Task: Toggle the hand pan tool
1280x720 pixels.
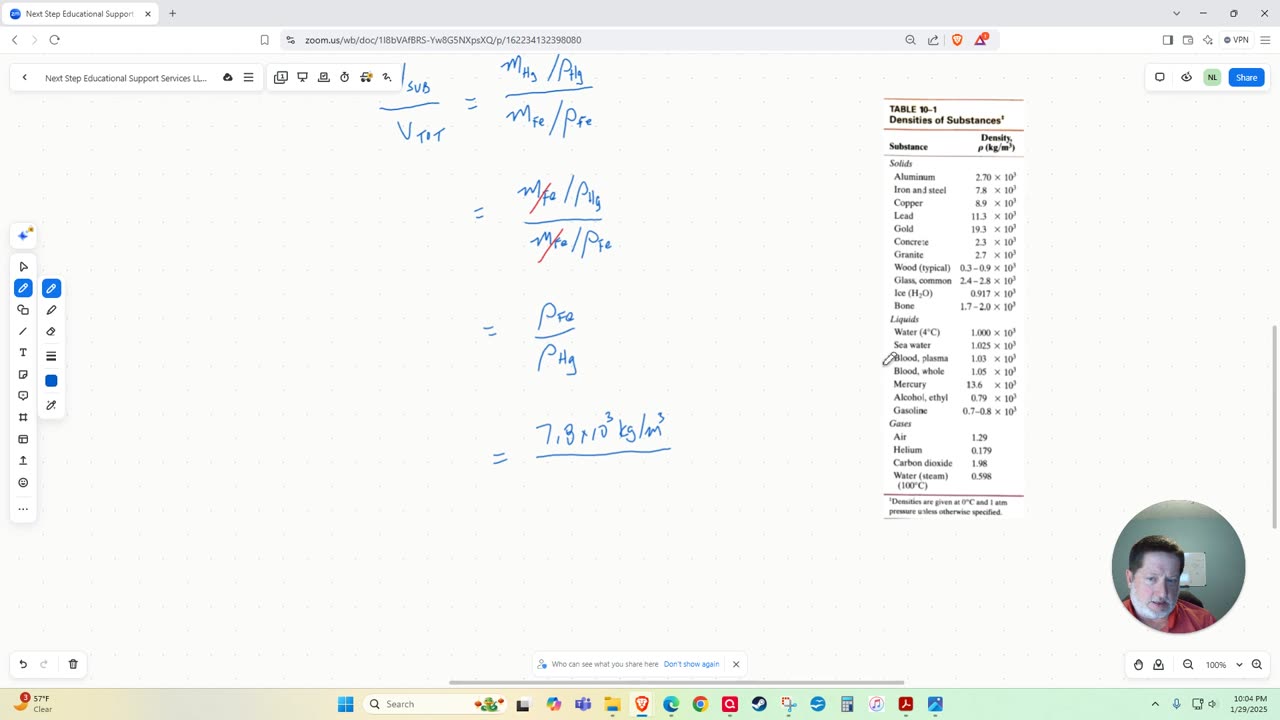Action: (1138, 665)
